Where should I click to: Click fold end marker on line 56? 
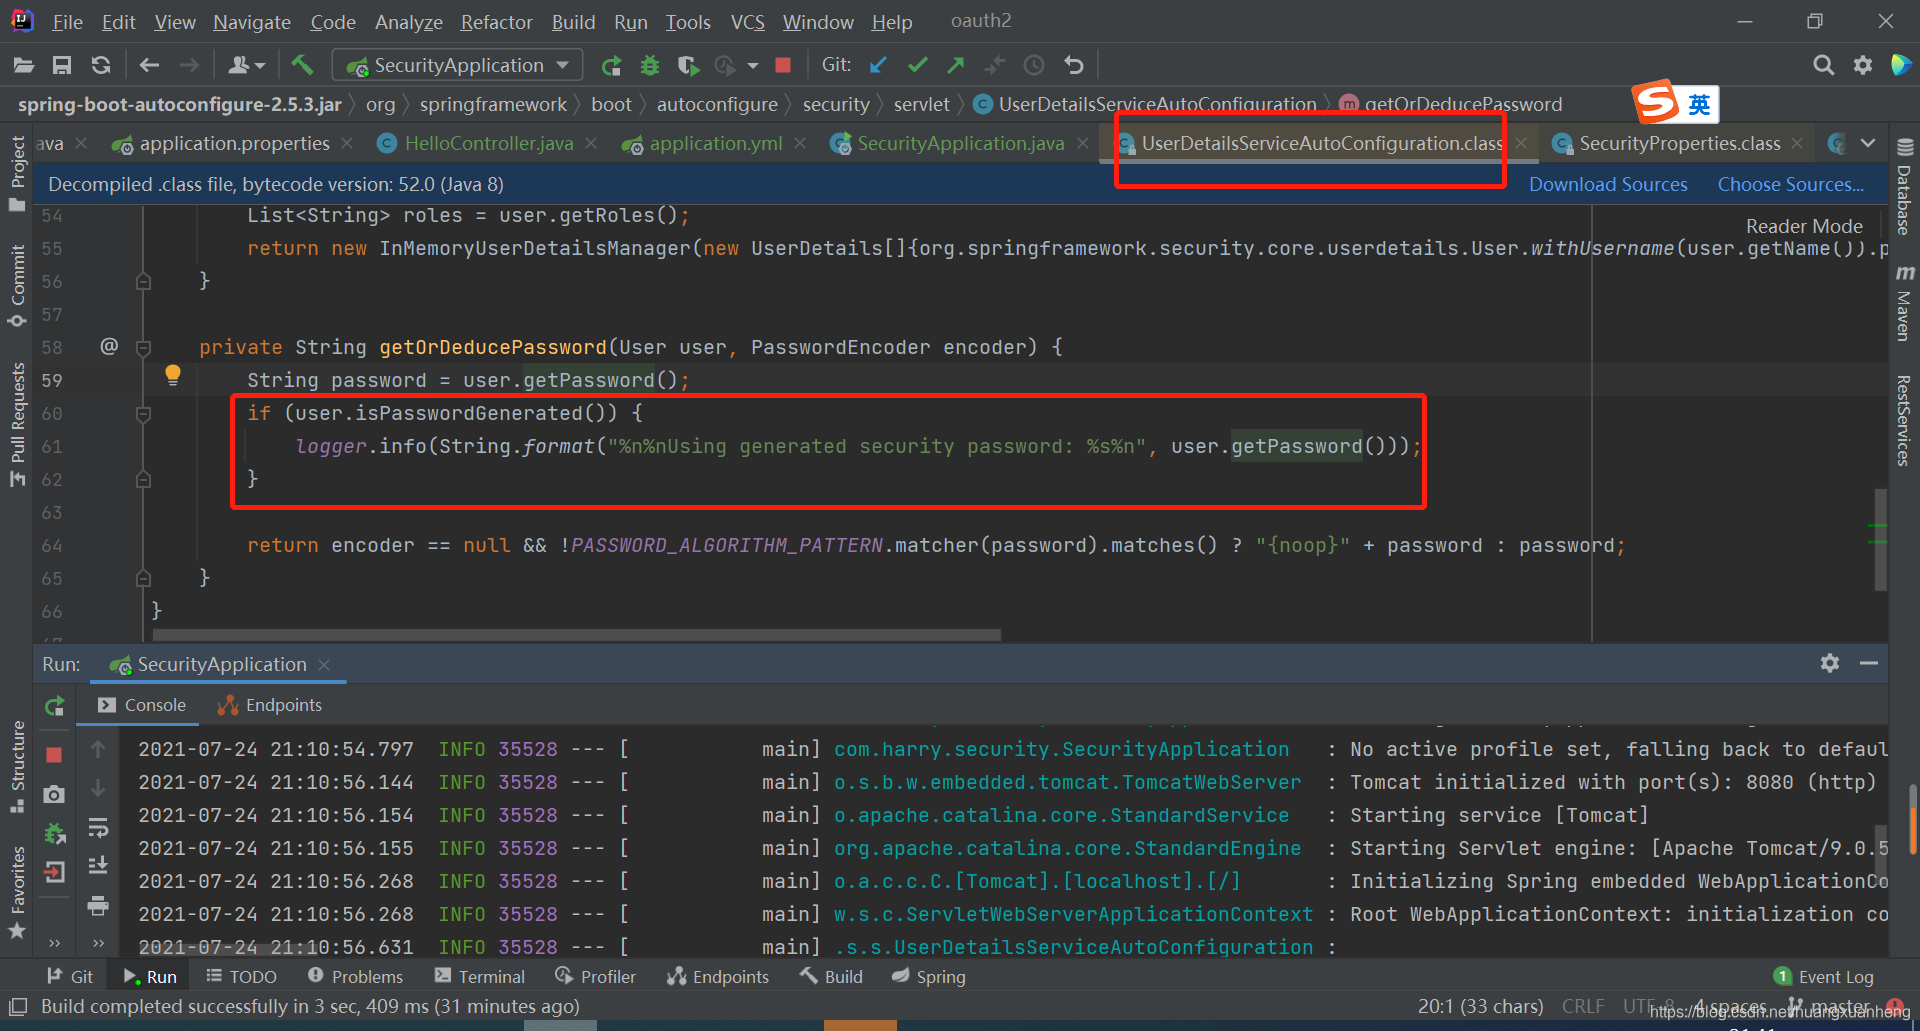(143, 282)
